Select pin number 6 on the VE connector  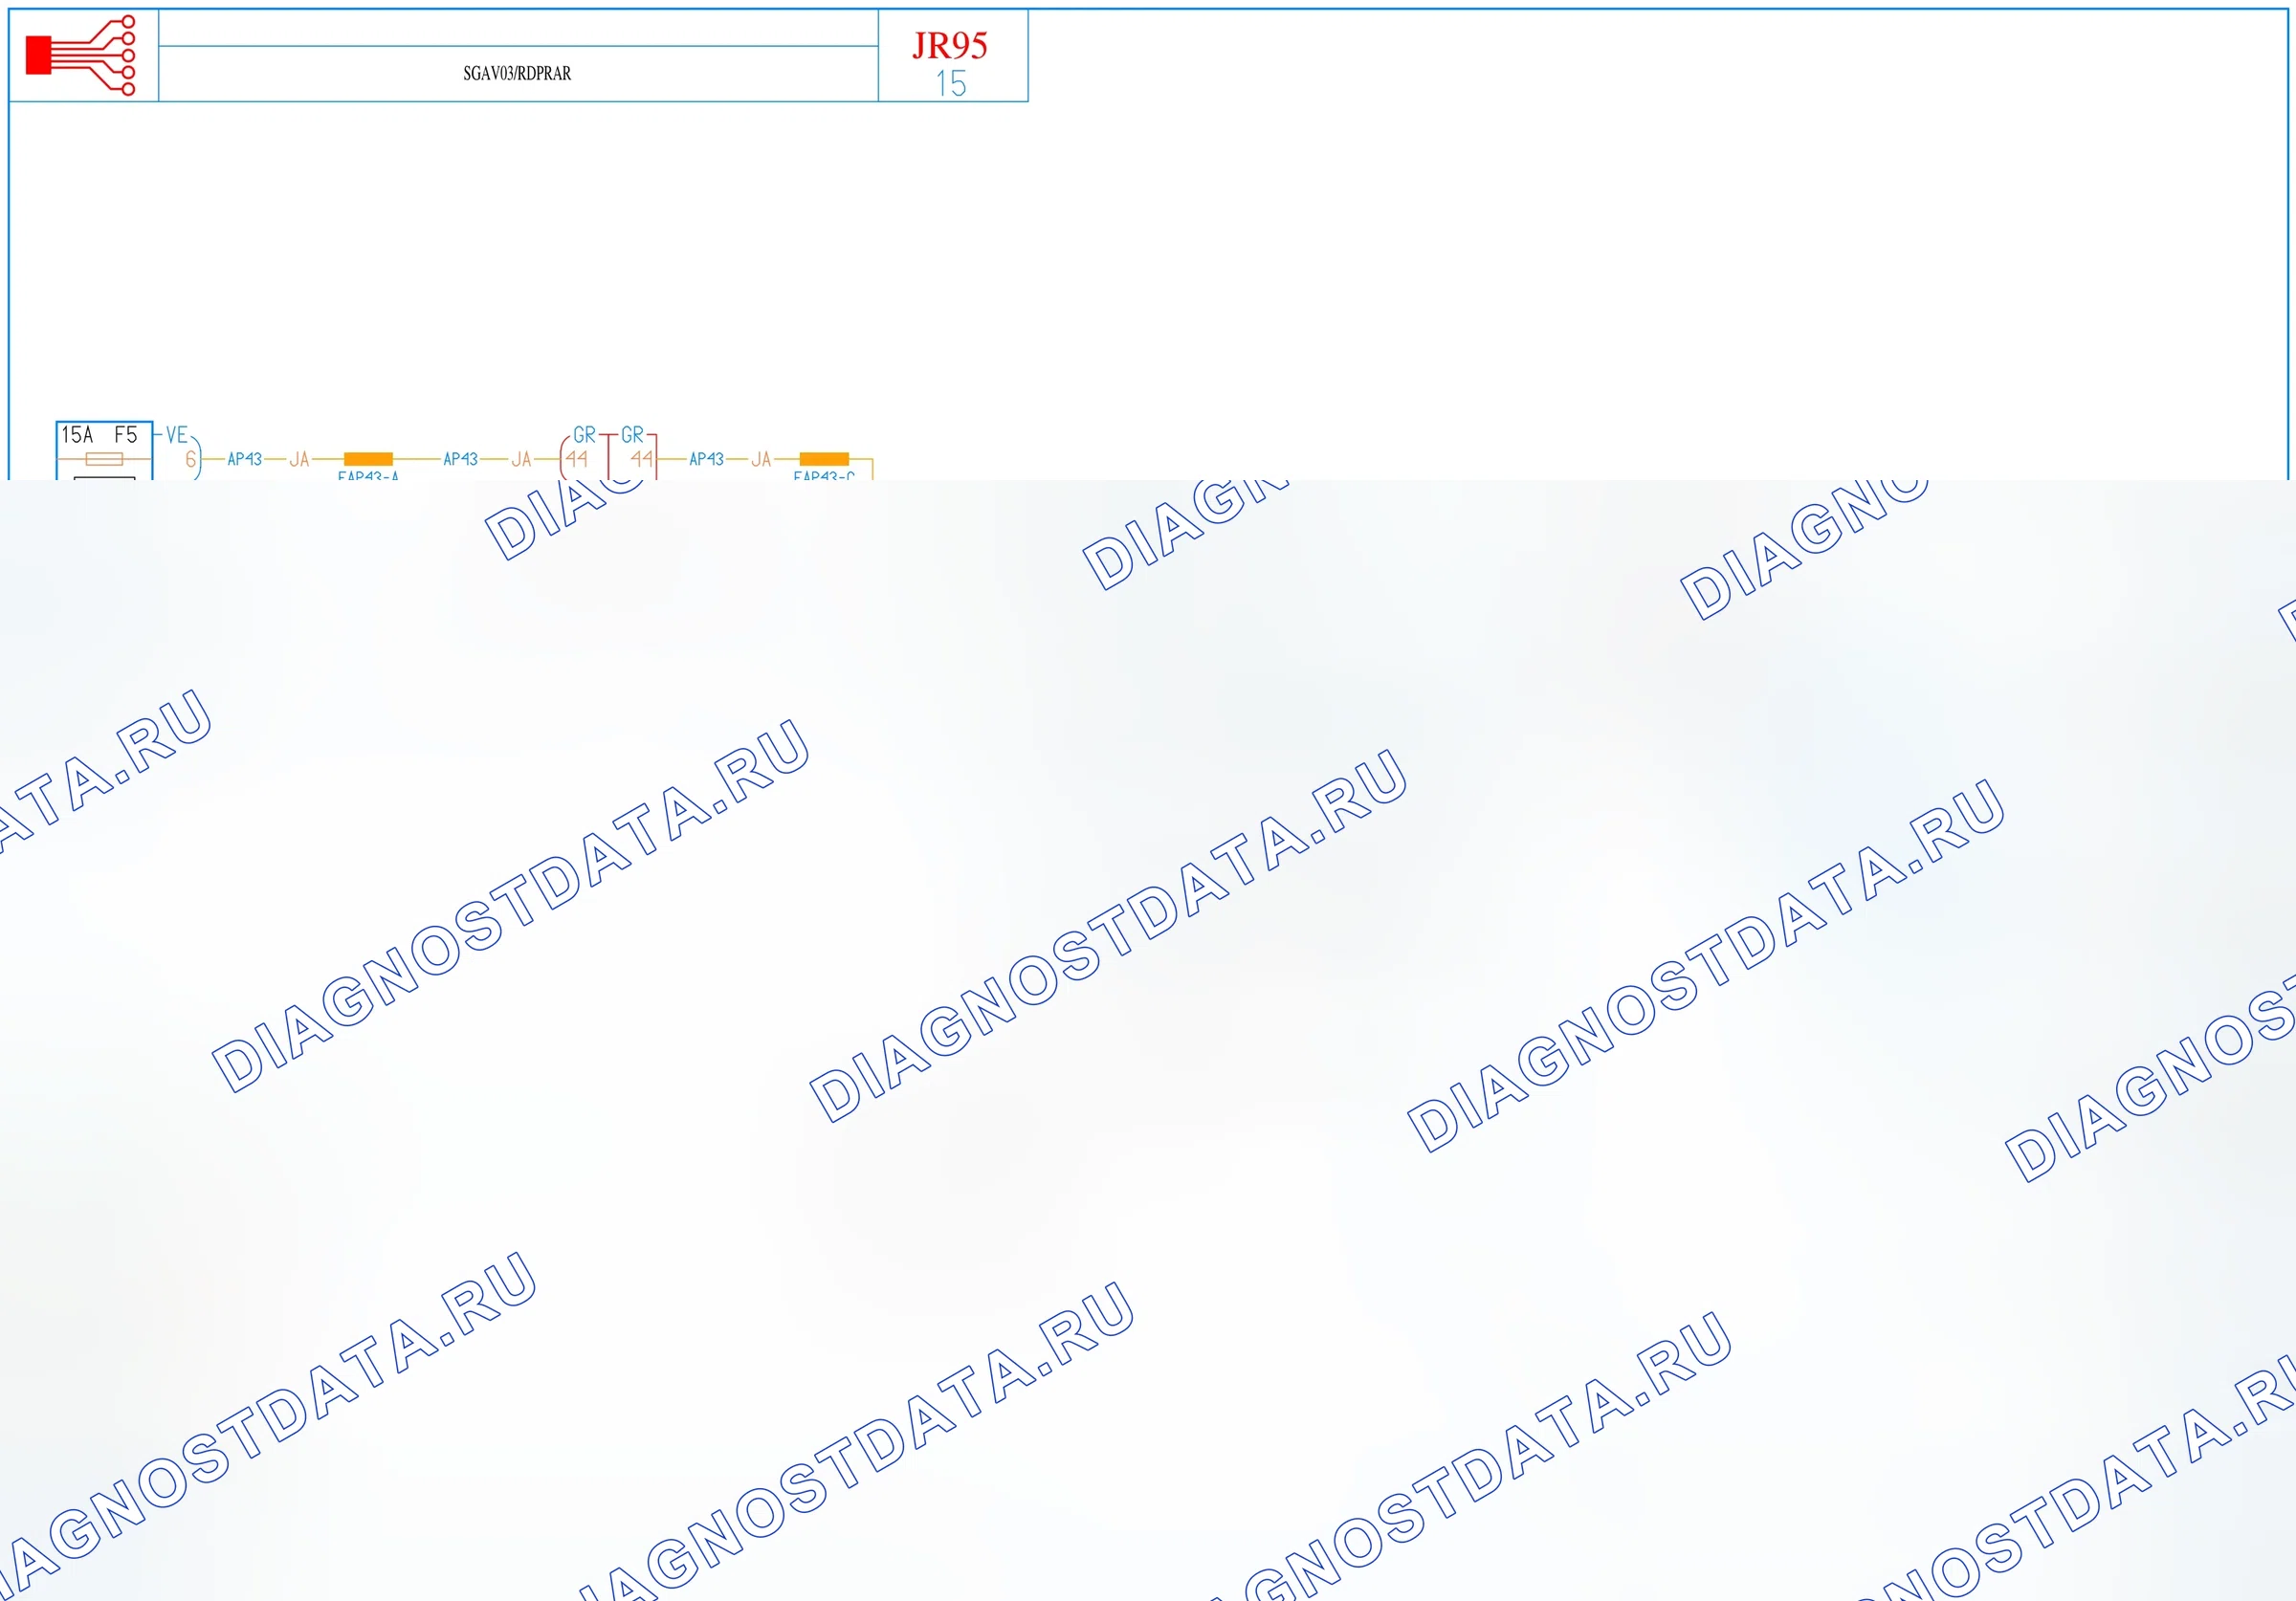[190, 459]
